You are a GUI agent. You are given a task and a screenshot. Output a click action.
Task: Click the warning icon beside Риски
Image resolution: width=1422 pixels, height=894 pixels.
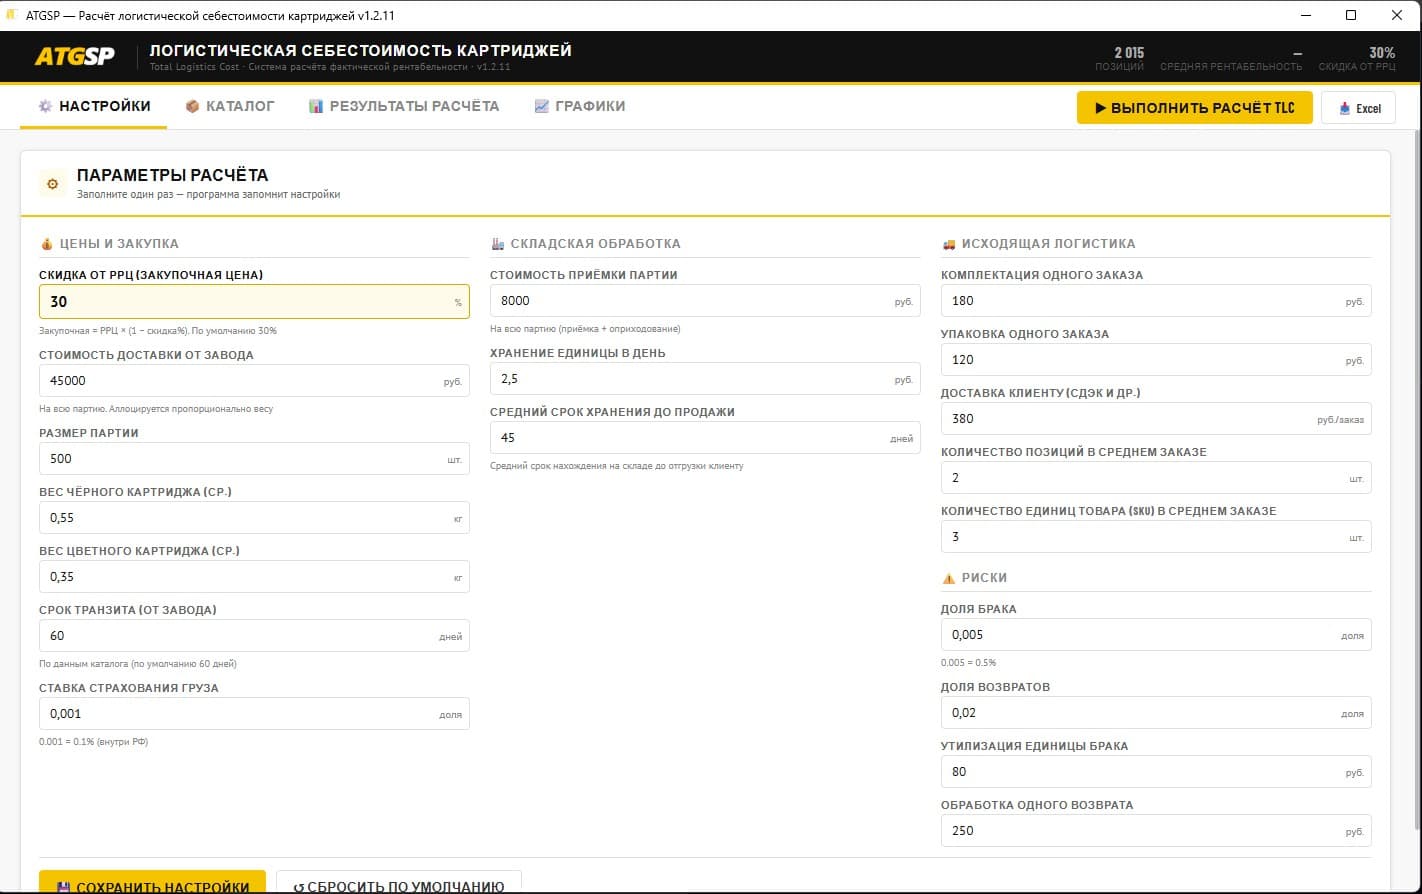pyautogui.click(x=949, y=578)
